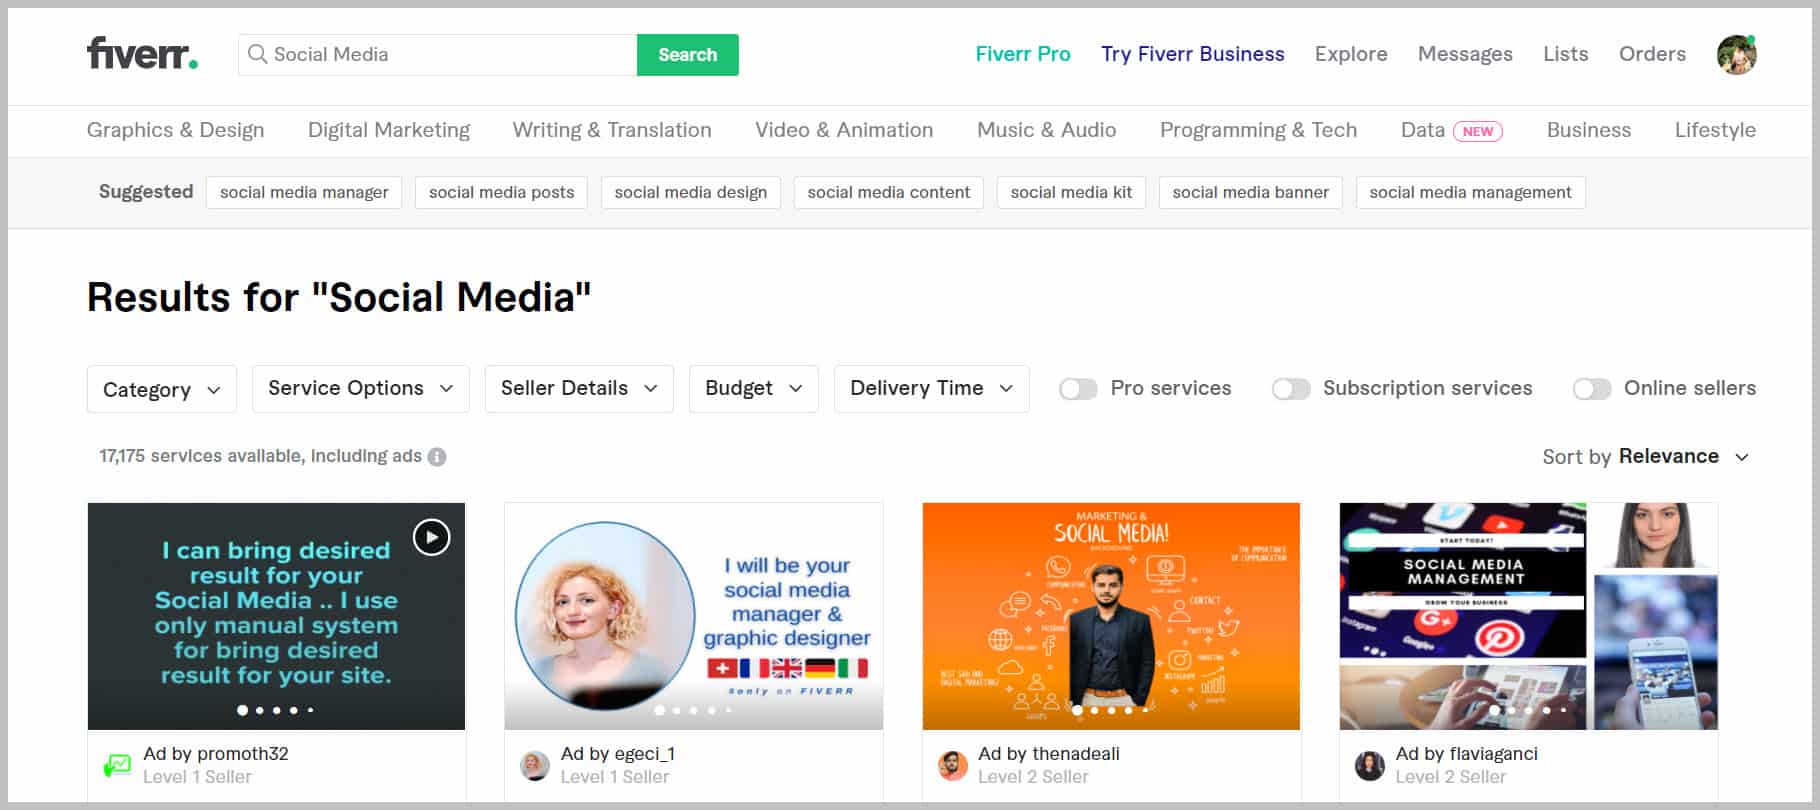The height and width of the screenshot is (810, 1820).
Task: Enable Subscription services toggle
Action: tap(1291, 389)
